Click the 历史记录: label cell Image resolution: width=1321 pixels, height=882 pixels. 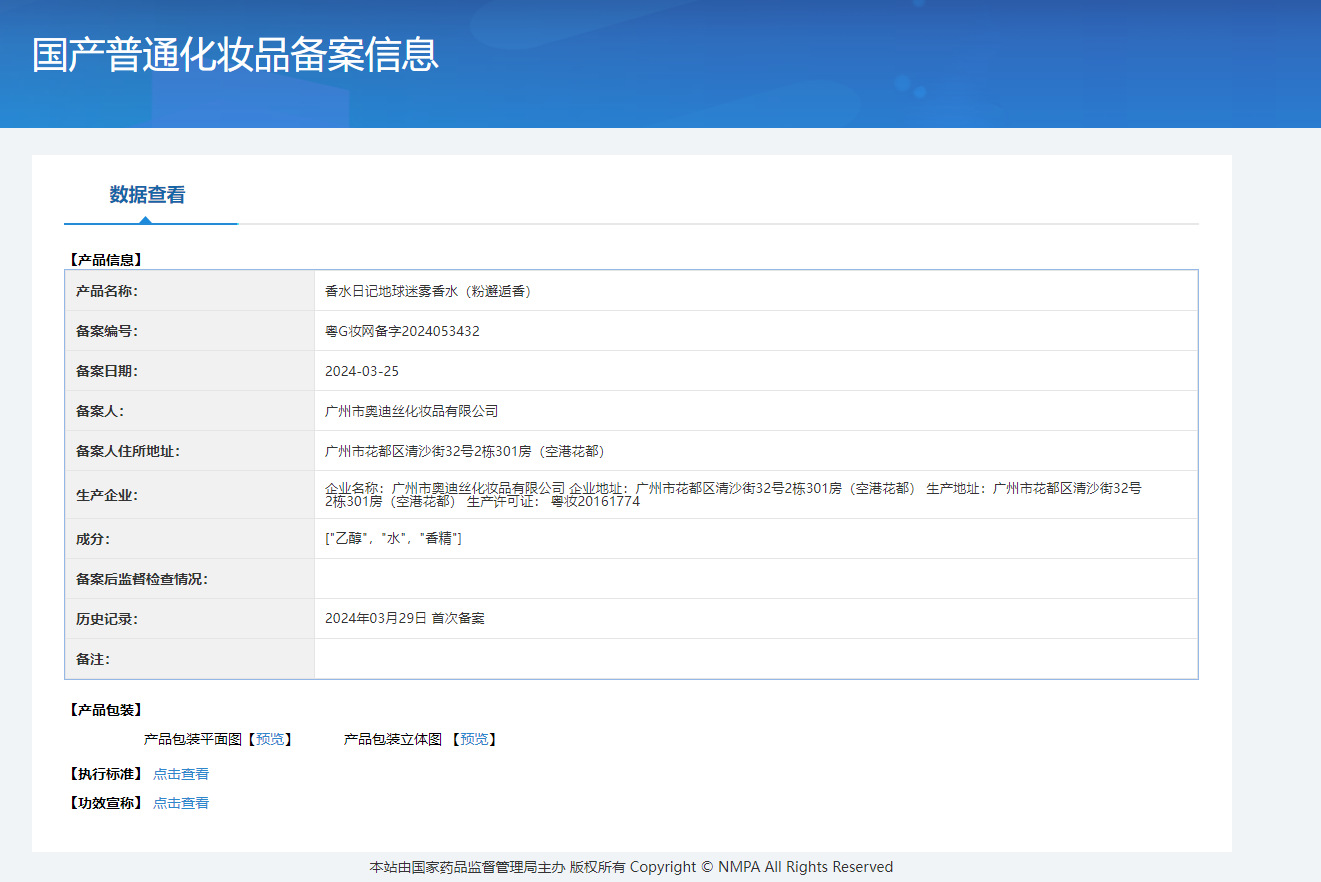(190, 619)
